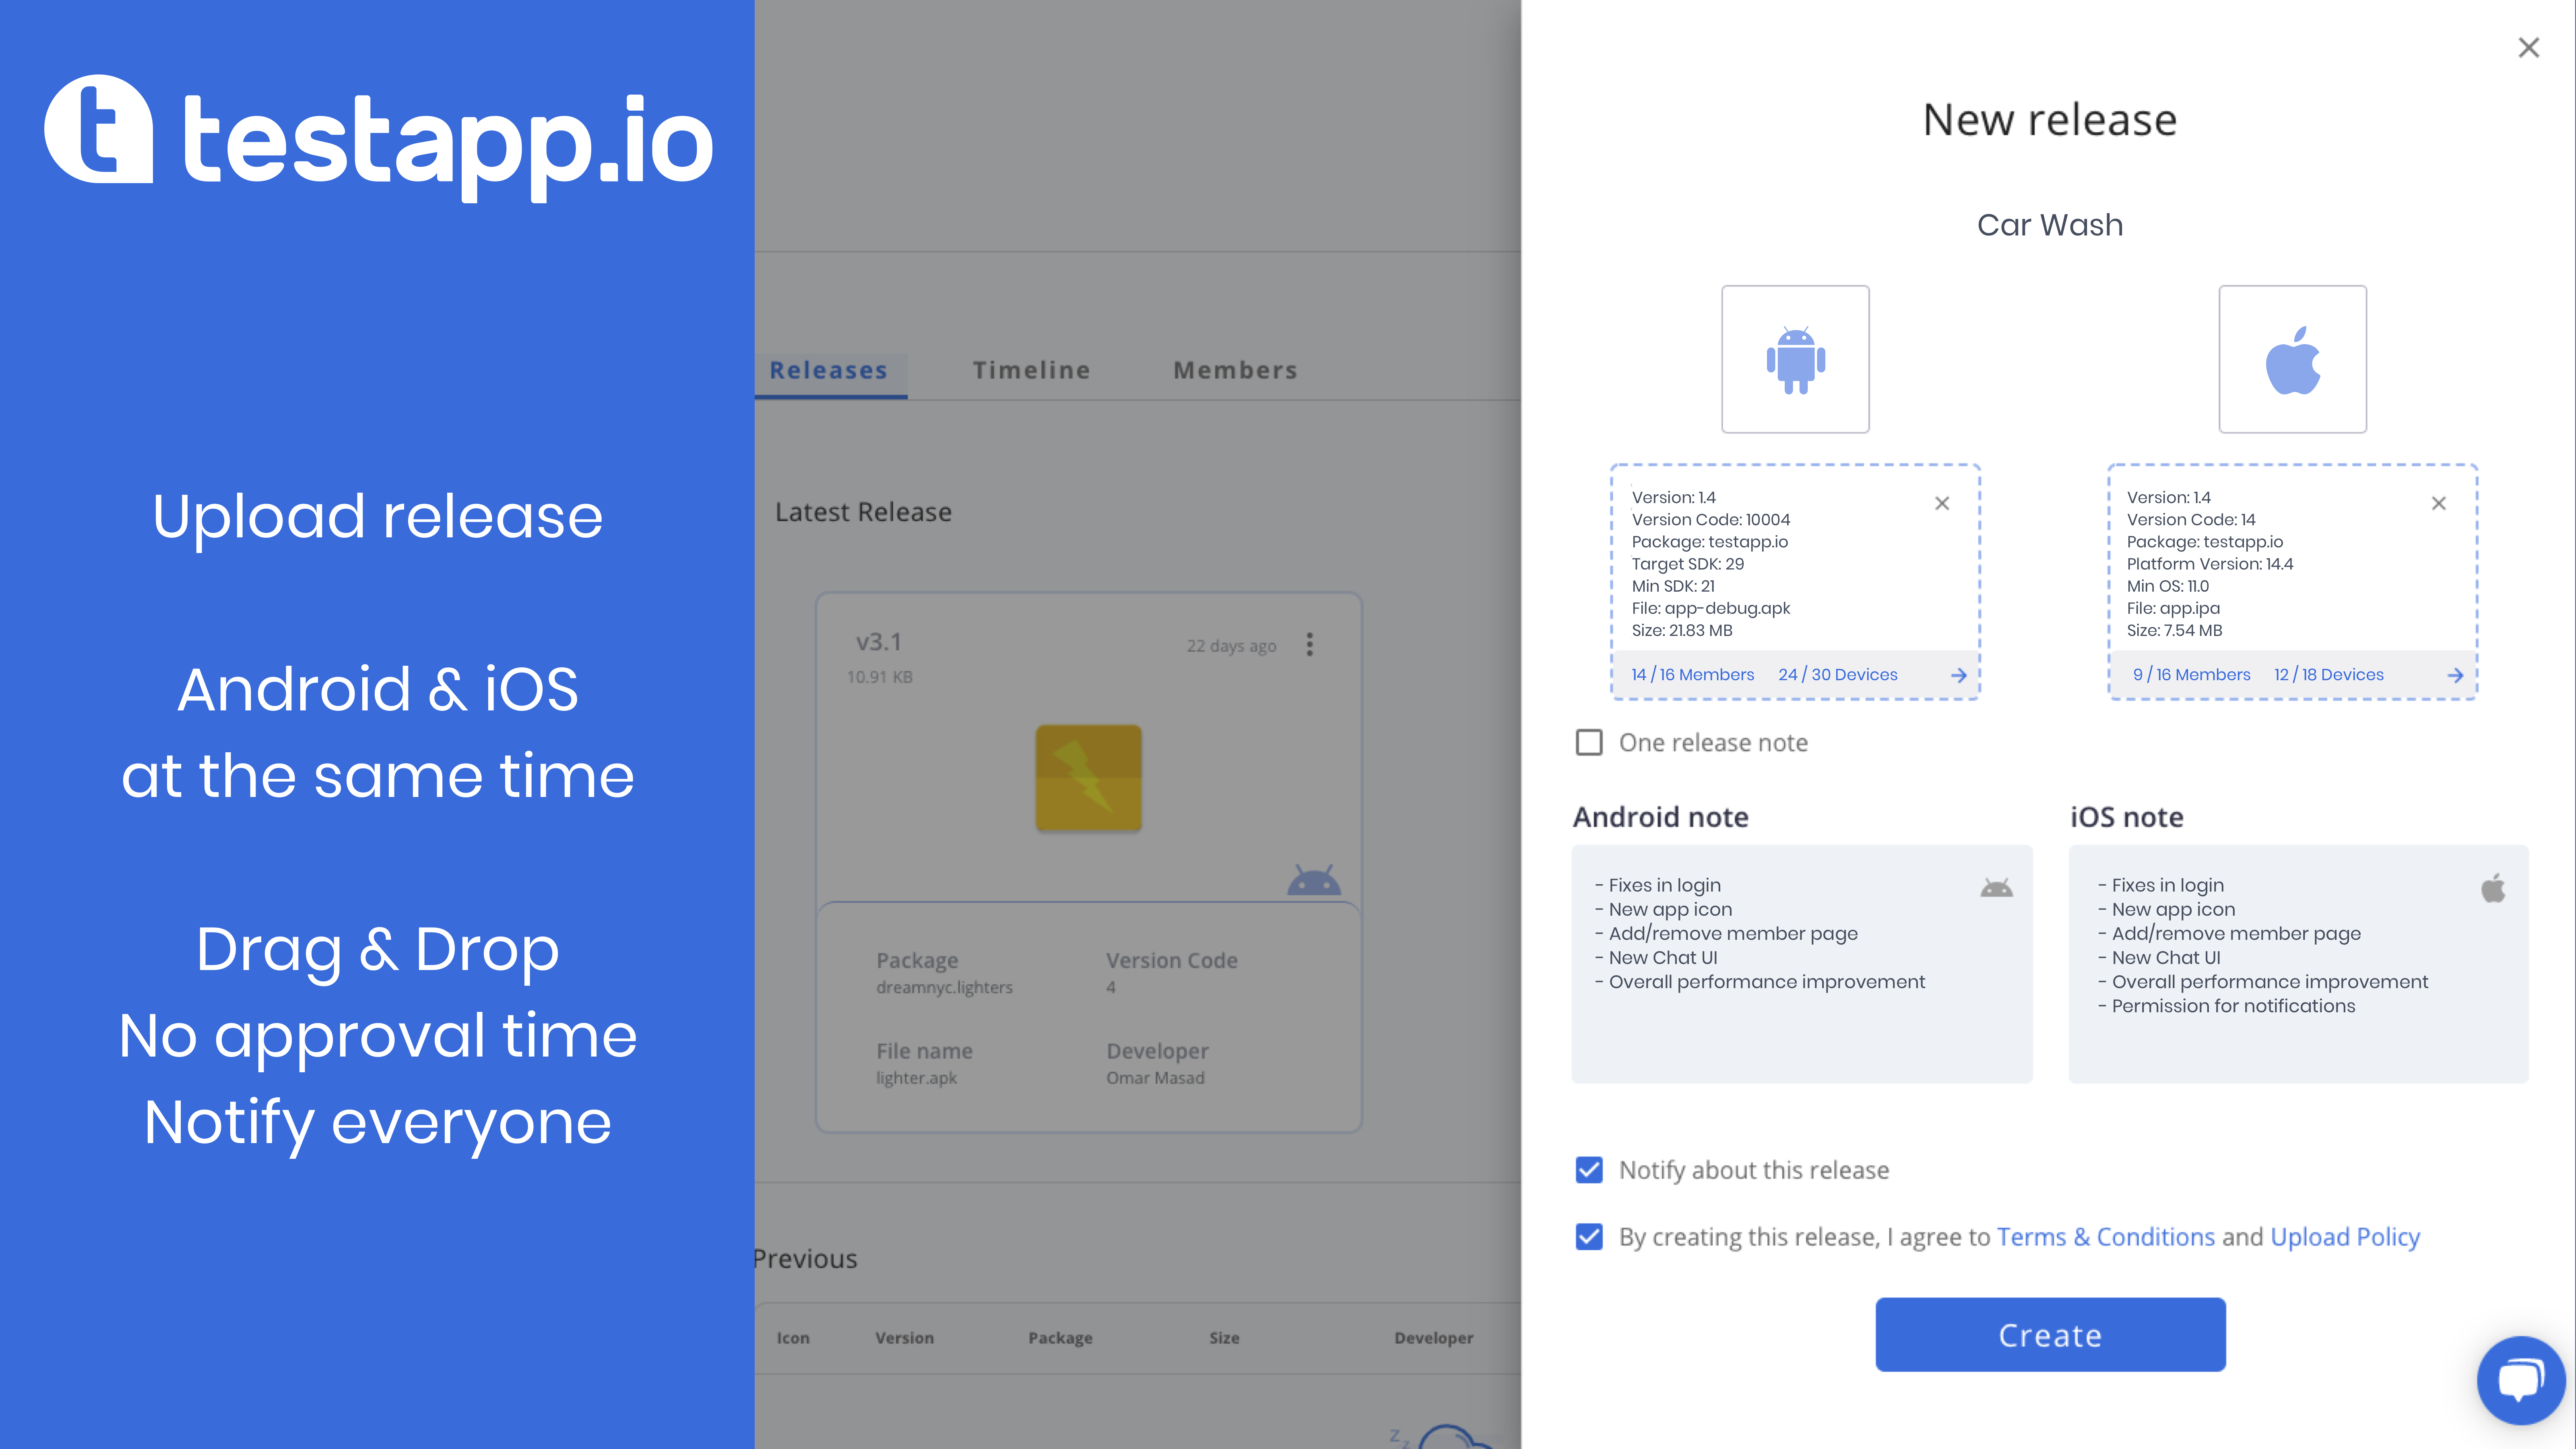Open Android members and devices arrow

1958,675
